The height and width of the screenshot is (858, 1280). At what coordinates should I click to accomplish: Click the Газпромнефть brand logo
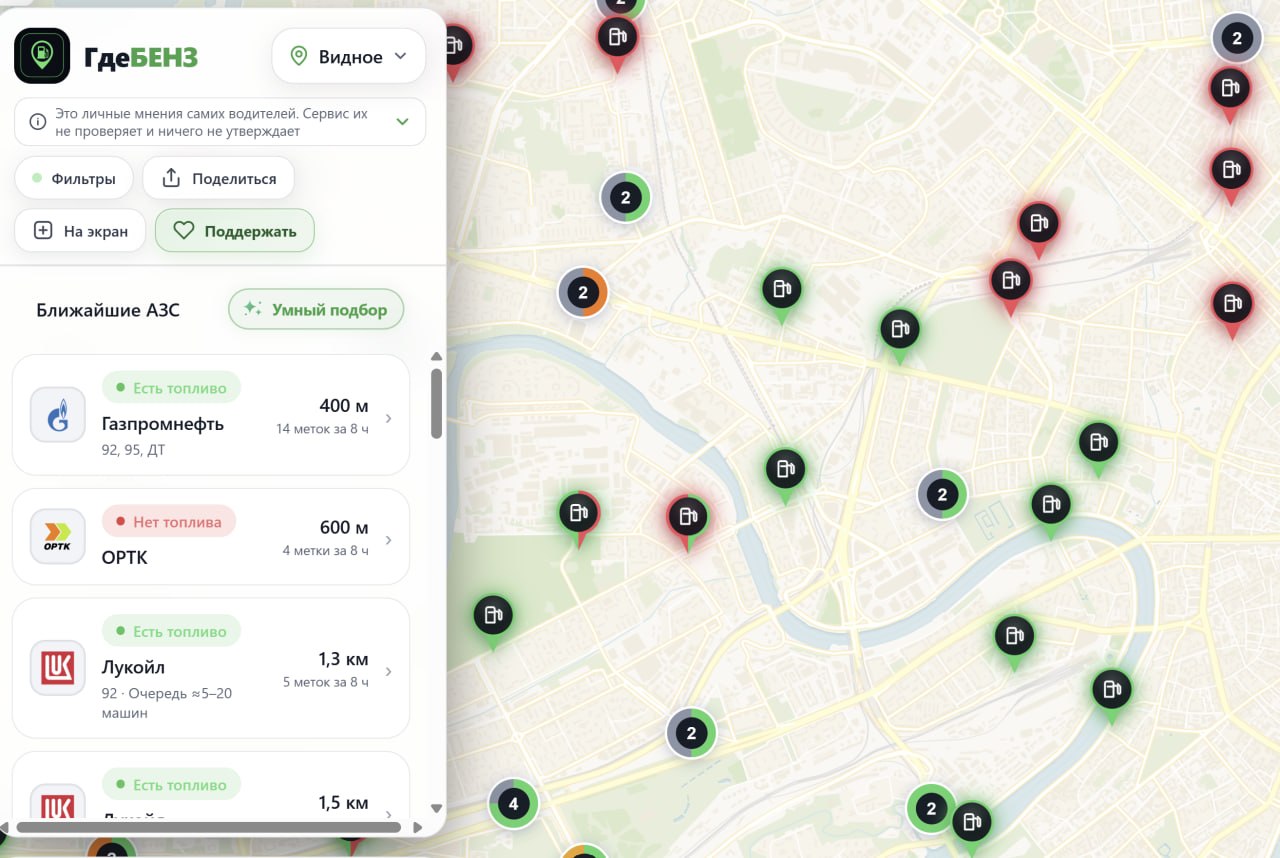(x=58, y=415)
